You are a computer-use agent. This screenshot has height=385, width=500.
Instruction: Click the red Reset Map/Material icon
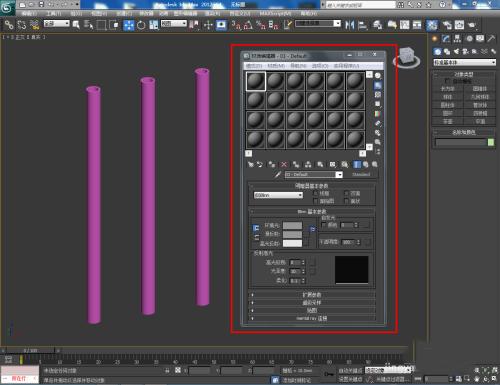(x=284, y=164)
